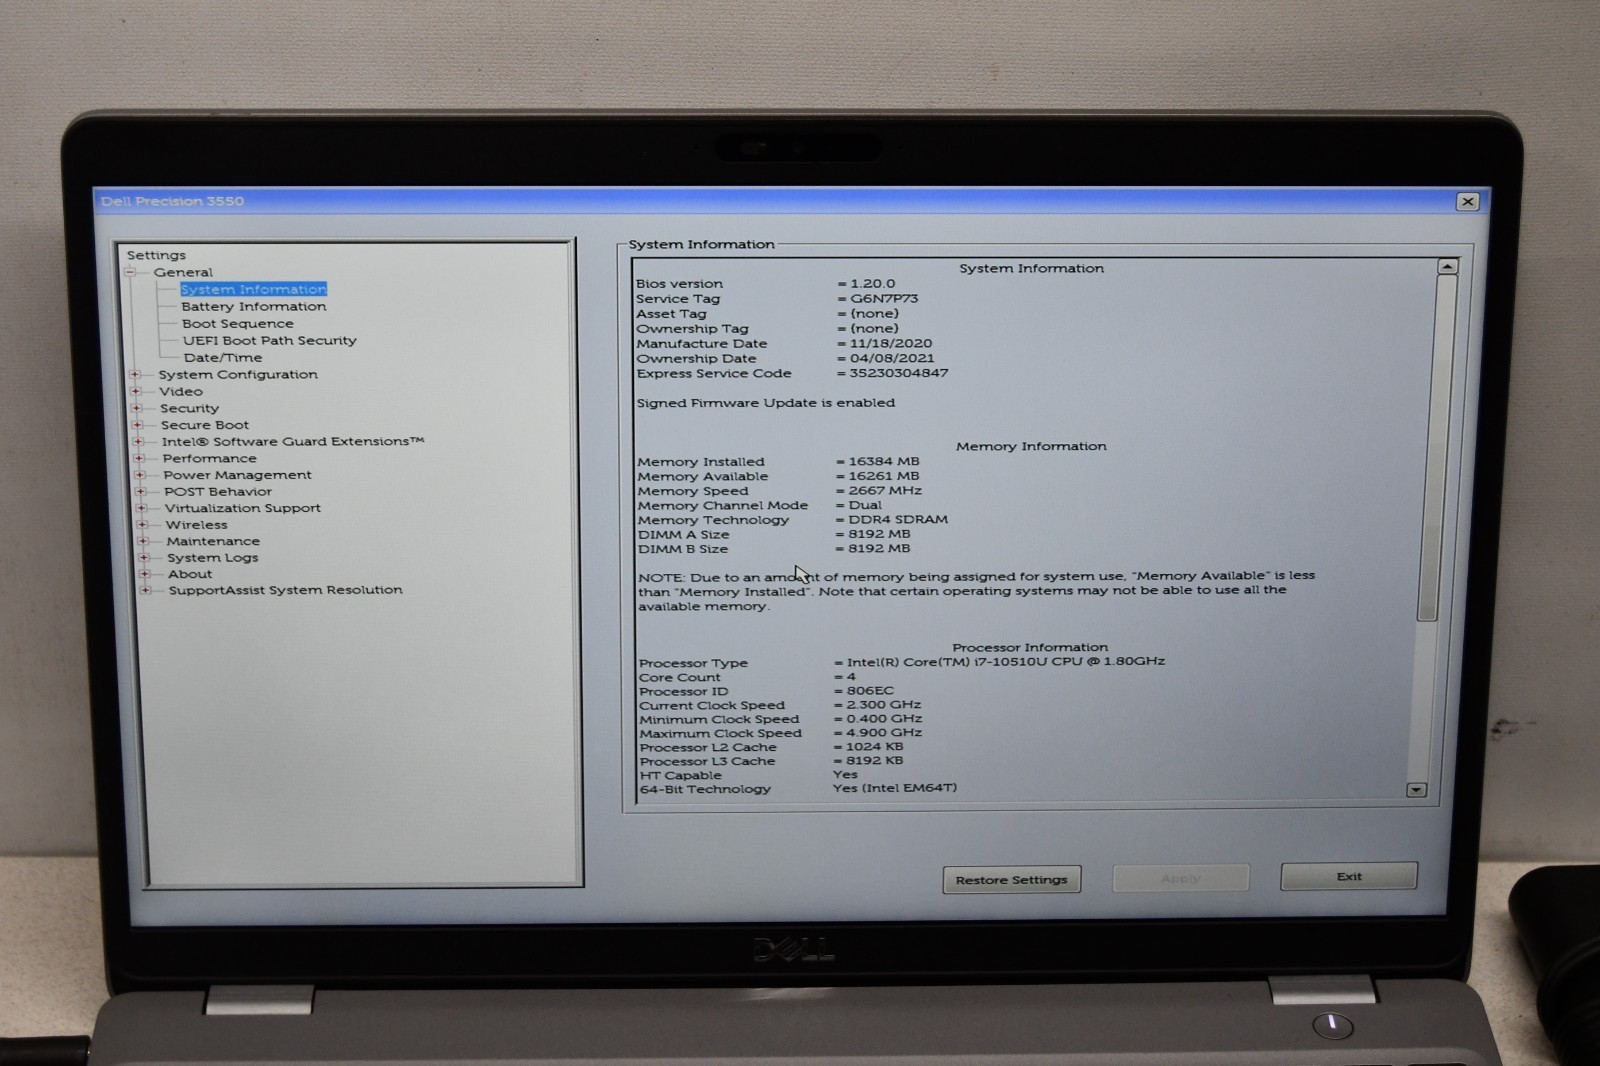This screenshot has width=1600, height=1066.
Task: Click Memory Technology value DDR4 SDRAM
Action: click(898, 520)
